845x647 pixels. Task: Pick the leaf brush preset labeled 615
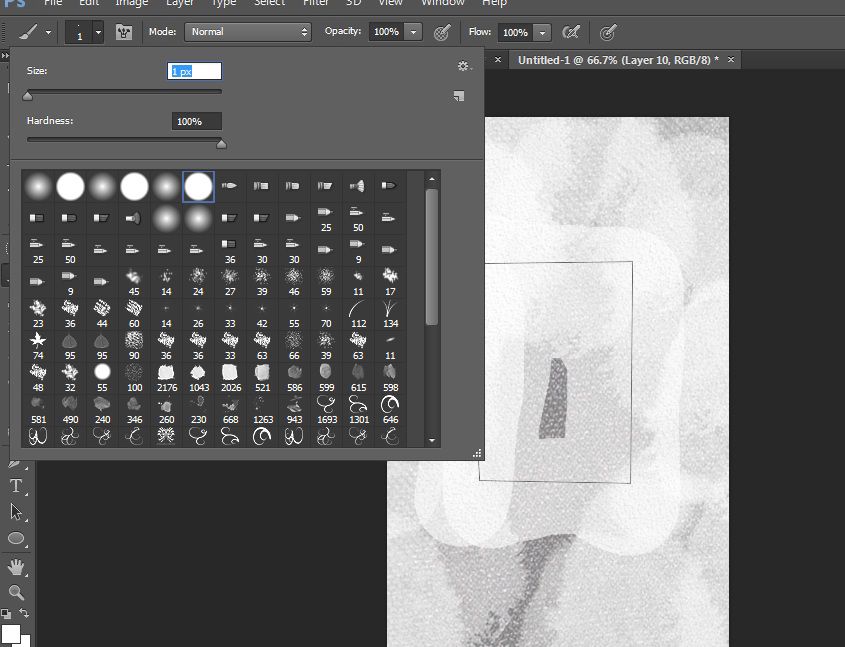(x=358, y=378)
